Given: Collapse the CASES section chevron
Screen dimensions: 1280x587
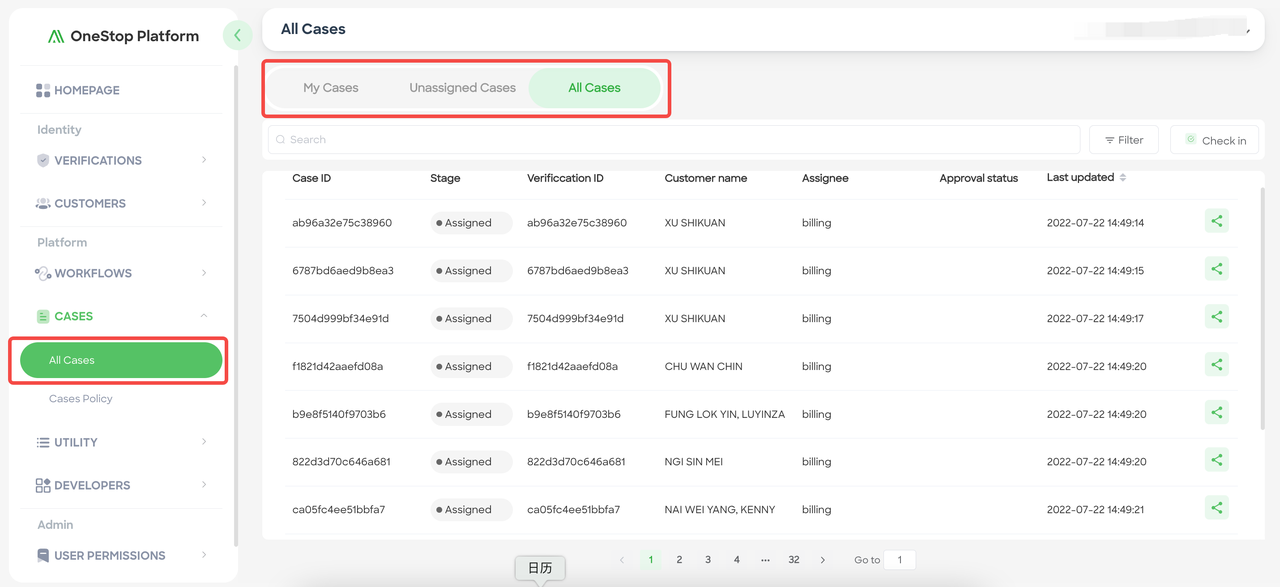Looking at the screenshot, I should [204, 316].
